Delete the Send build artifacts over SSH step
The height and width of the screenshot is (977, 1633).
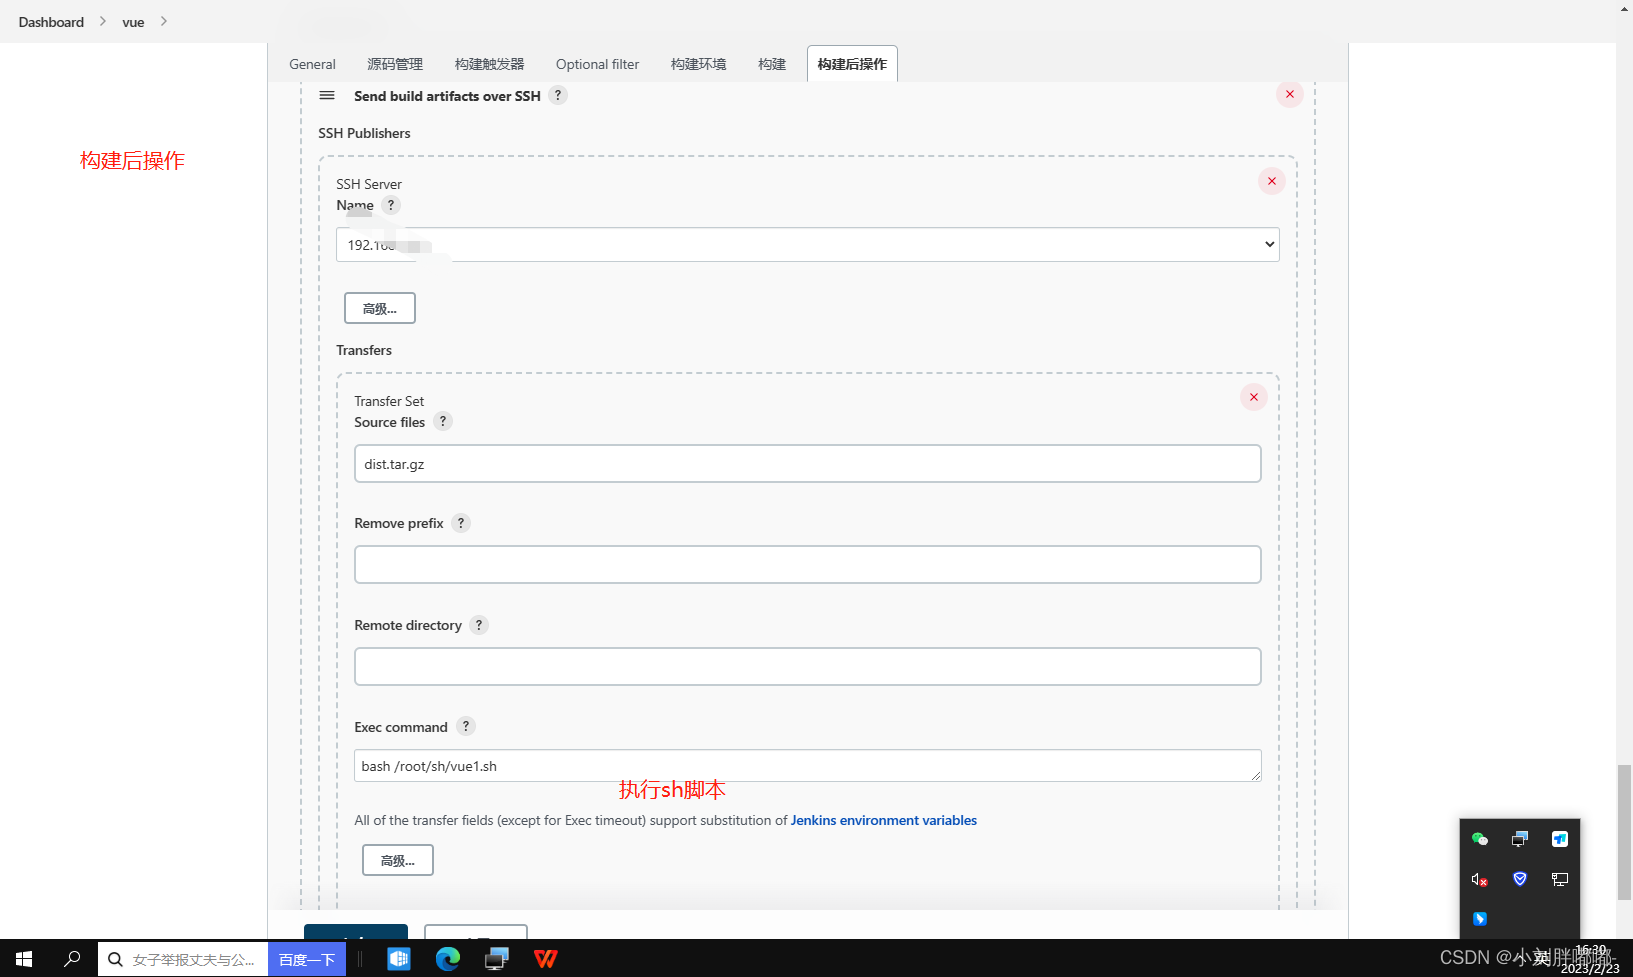click(1289, 94)
